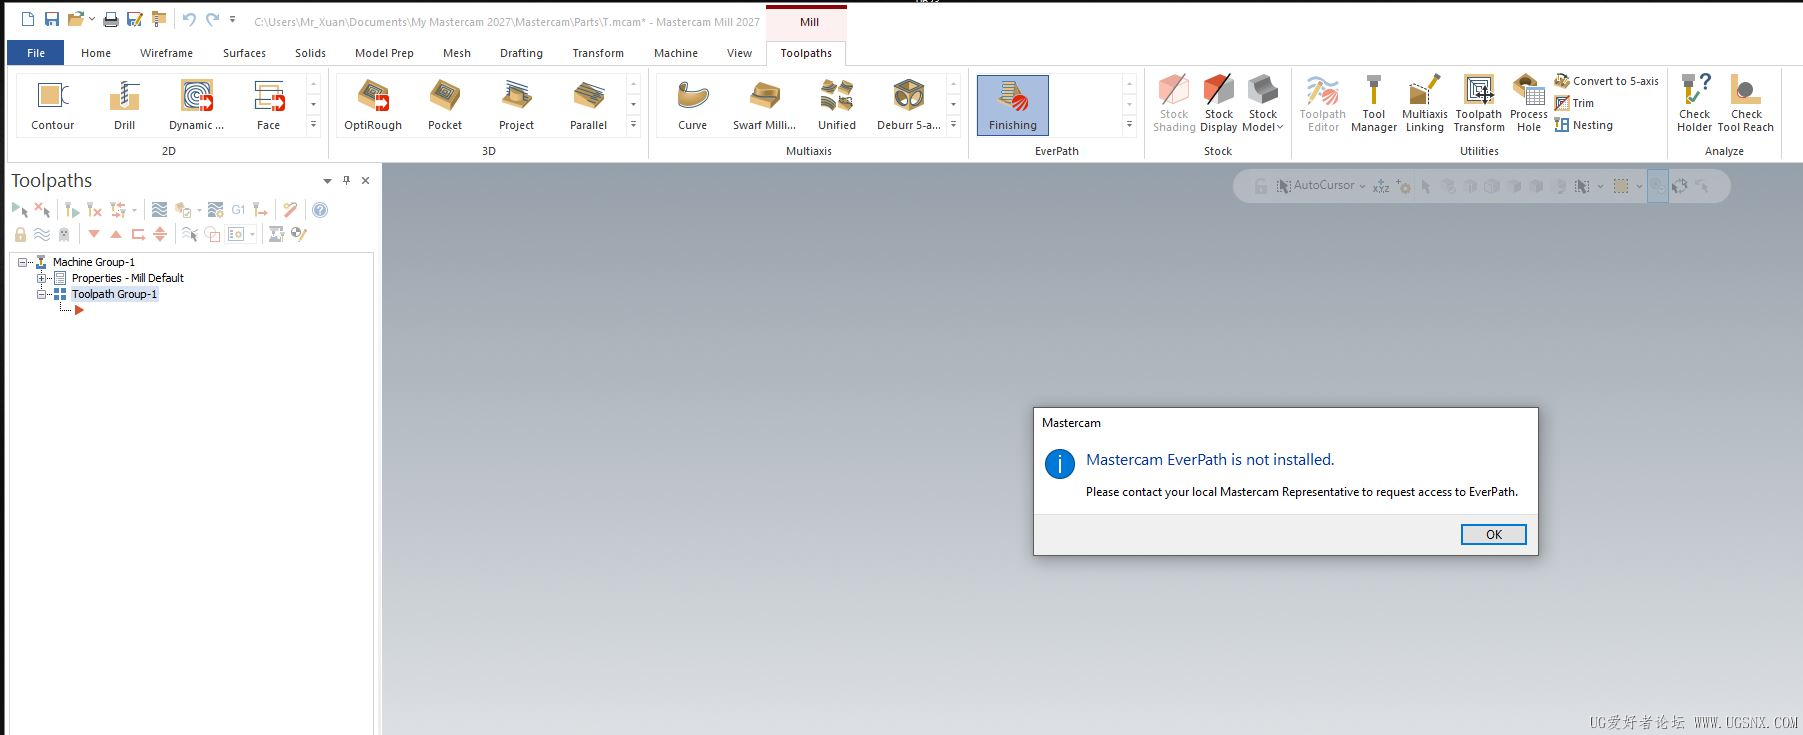
Task: Collapse the Toolpath Group-1 node
Action: tap(42, 294)
